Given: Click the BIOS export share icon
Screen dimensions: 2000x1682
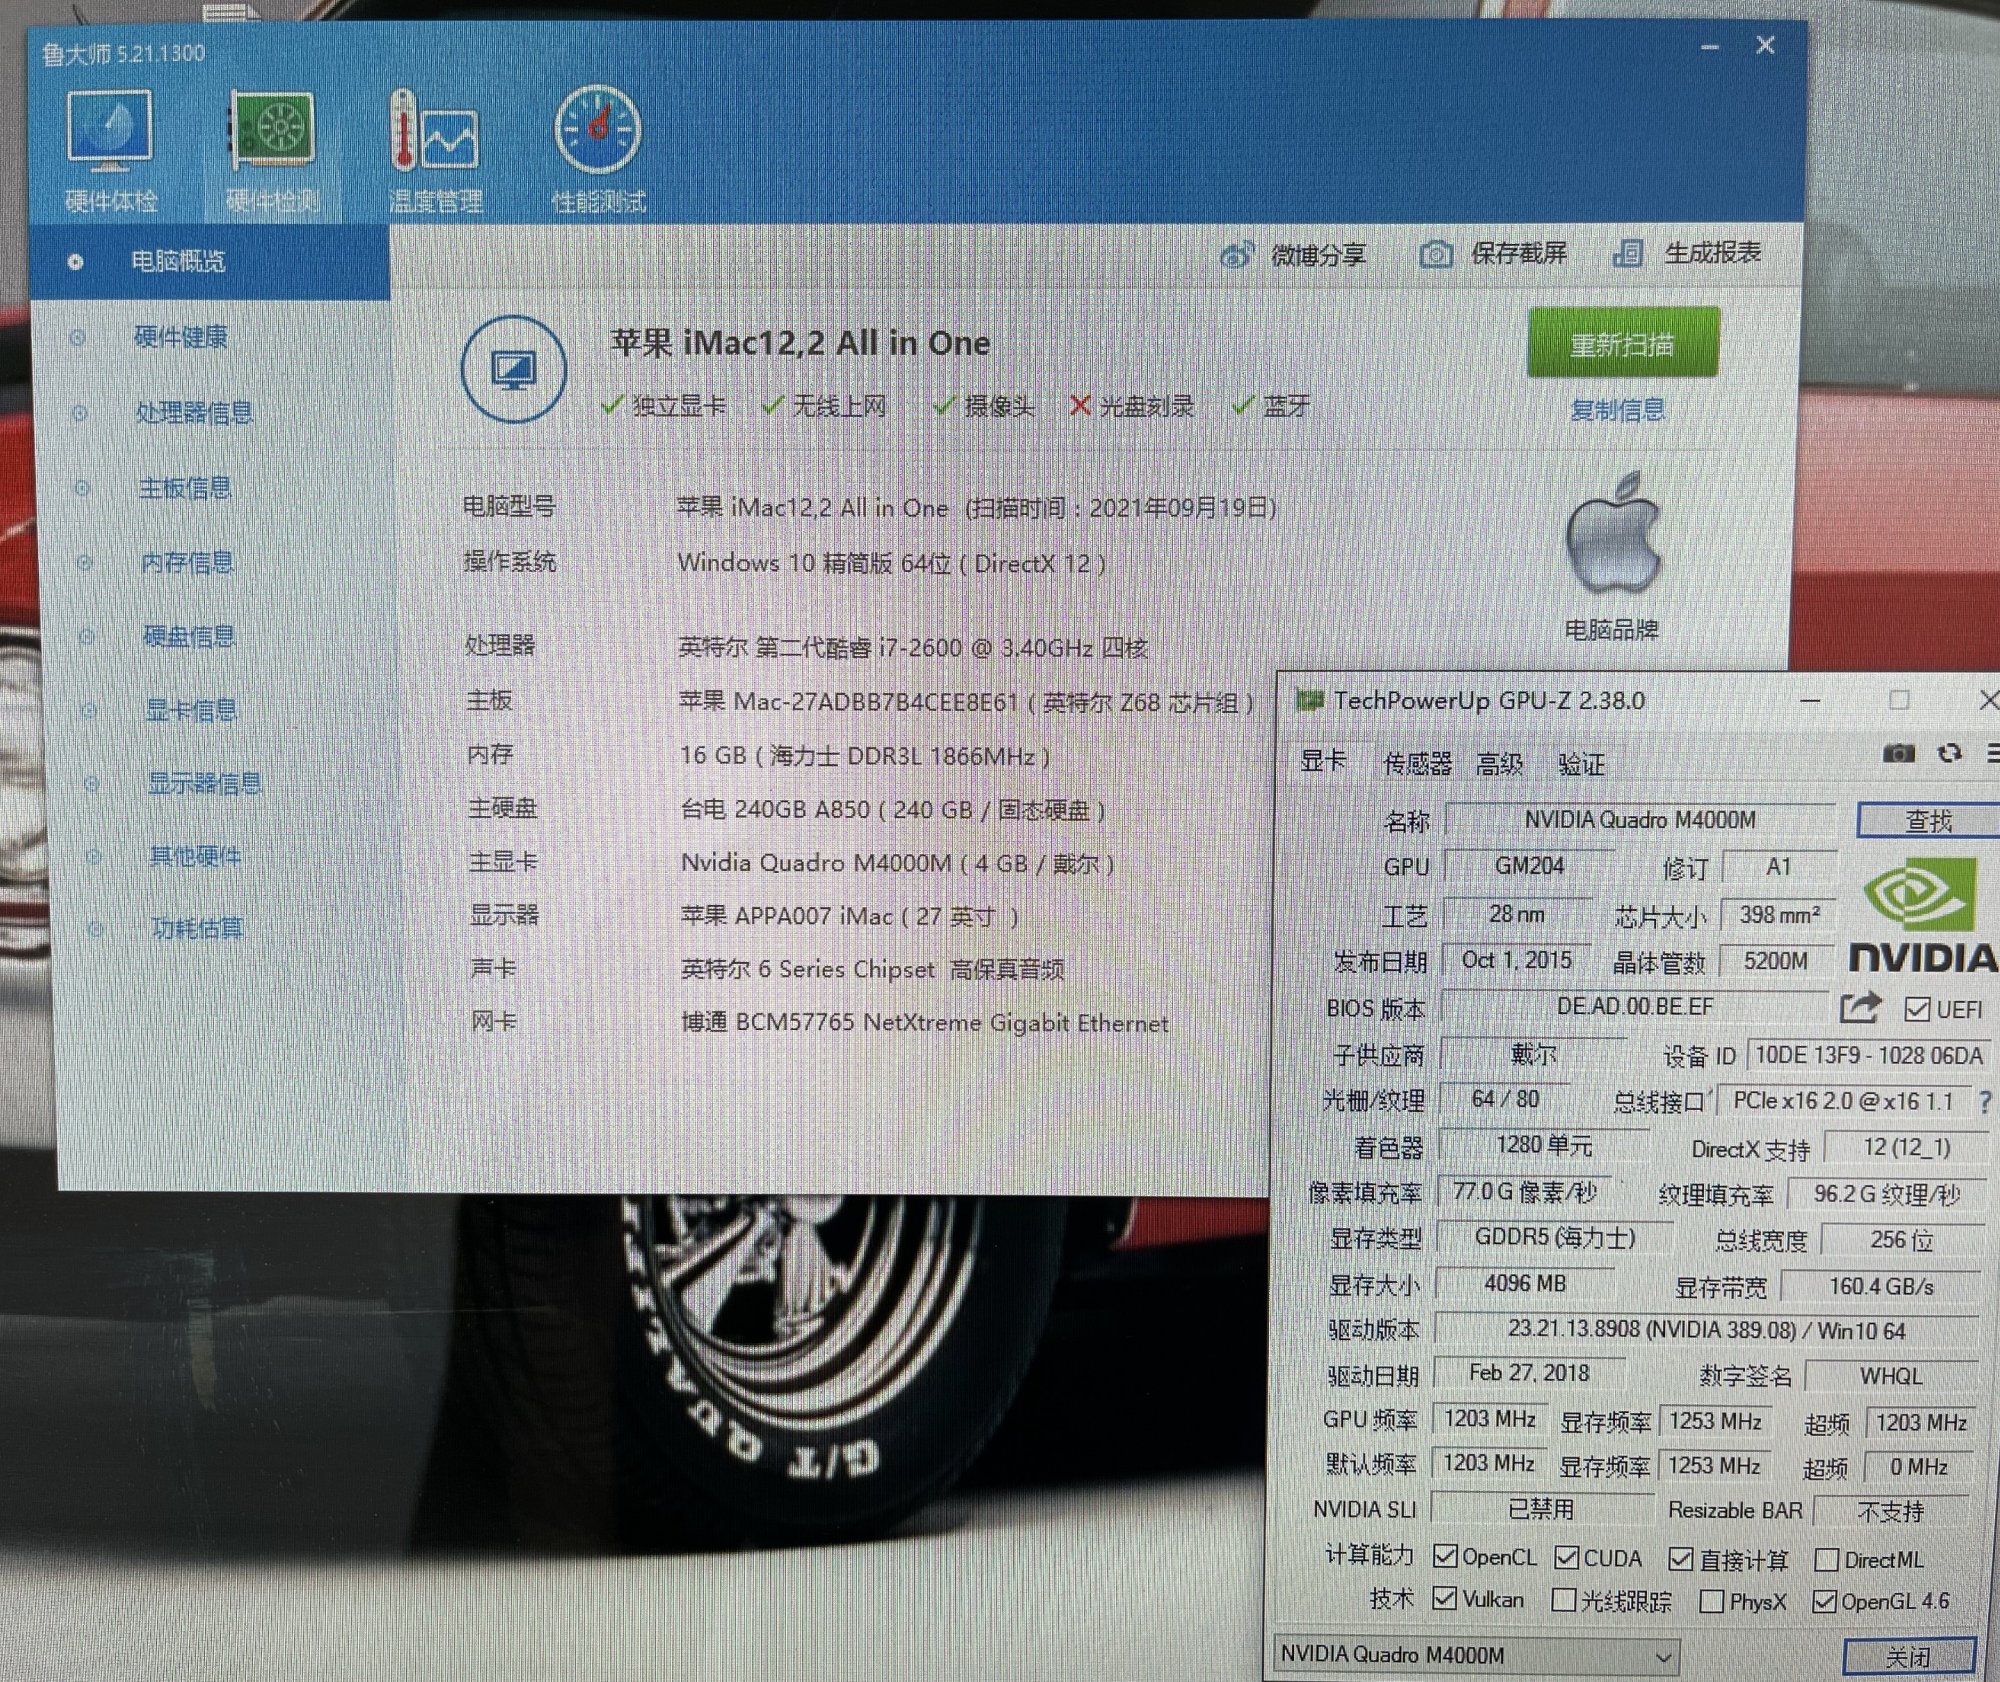Looking at the screenshot, I should point(1859,1007).
